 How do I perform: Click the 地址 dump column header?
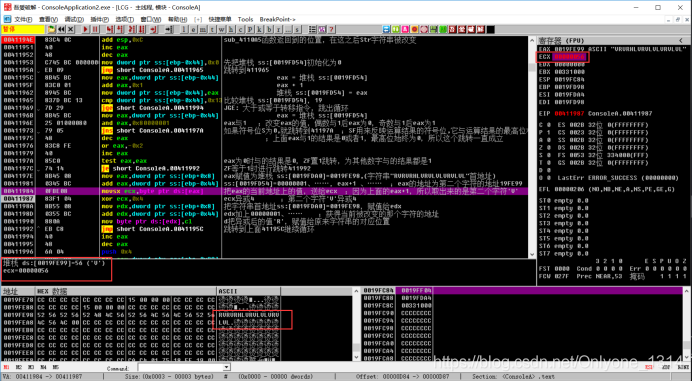pos(18,291)
